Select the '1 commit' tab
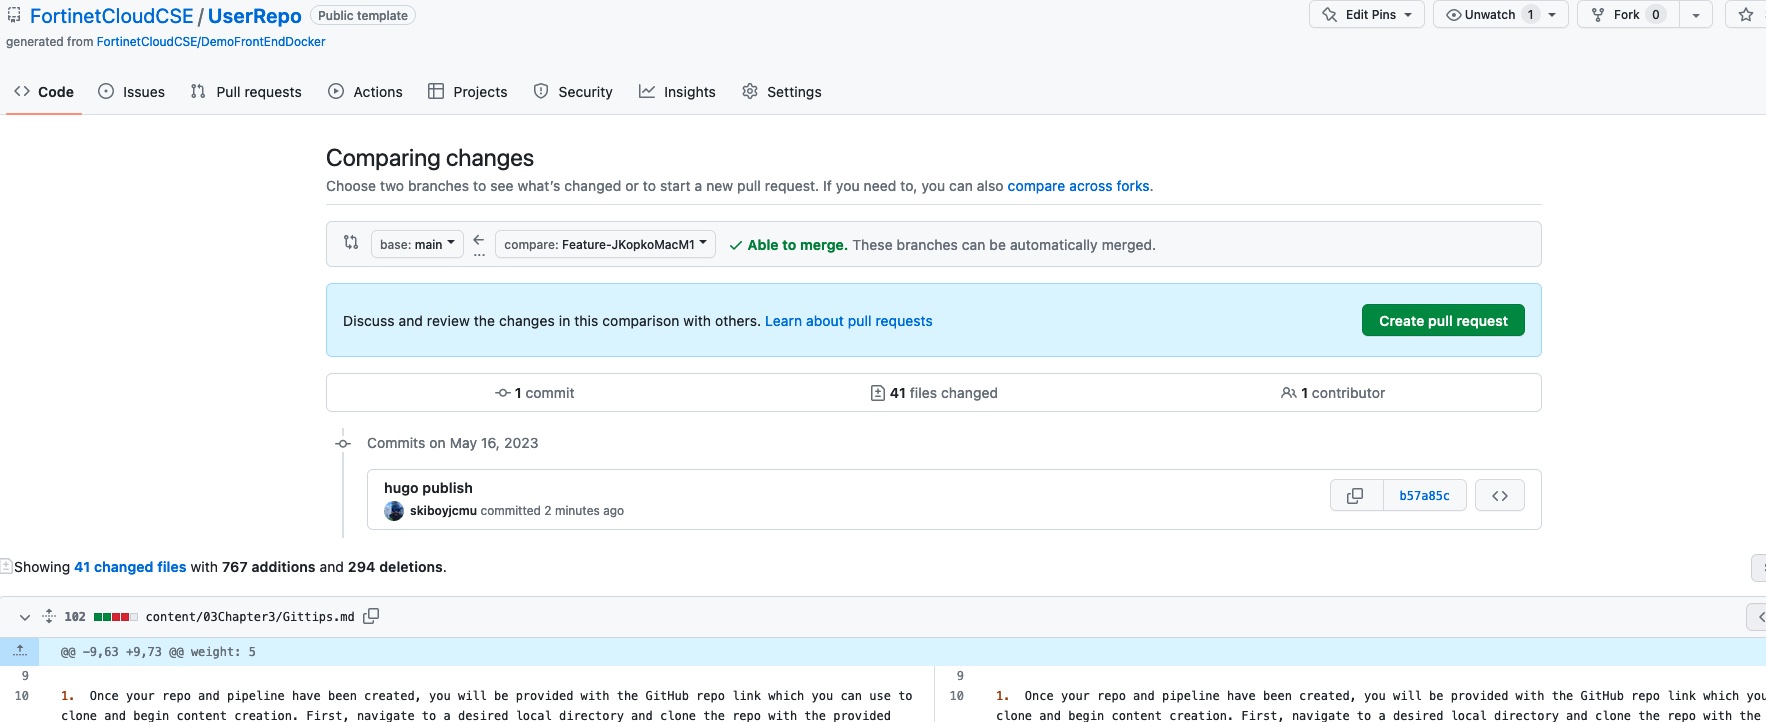The width and height of the screenshot is (1766, 722). 535,393
